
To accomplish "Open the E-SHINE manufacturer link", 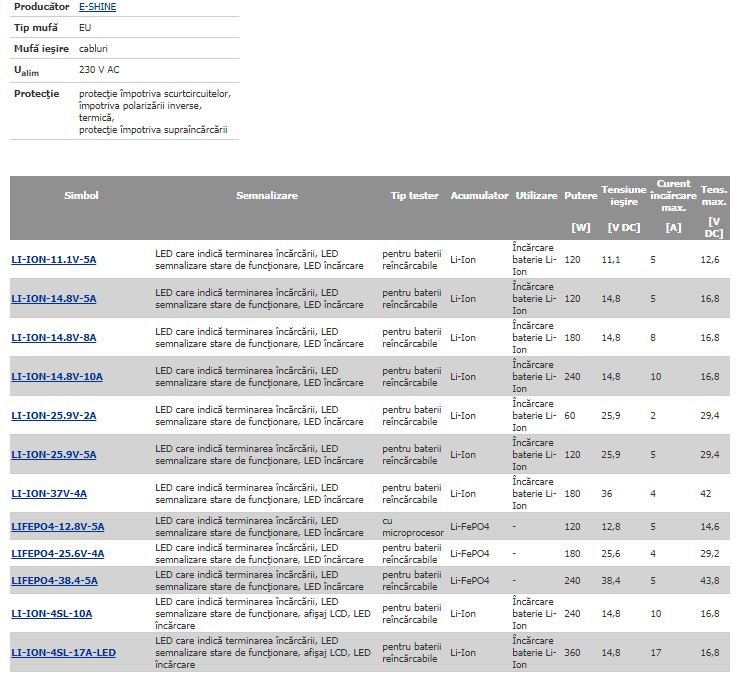I will click(97, 7).
